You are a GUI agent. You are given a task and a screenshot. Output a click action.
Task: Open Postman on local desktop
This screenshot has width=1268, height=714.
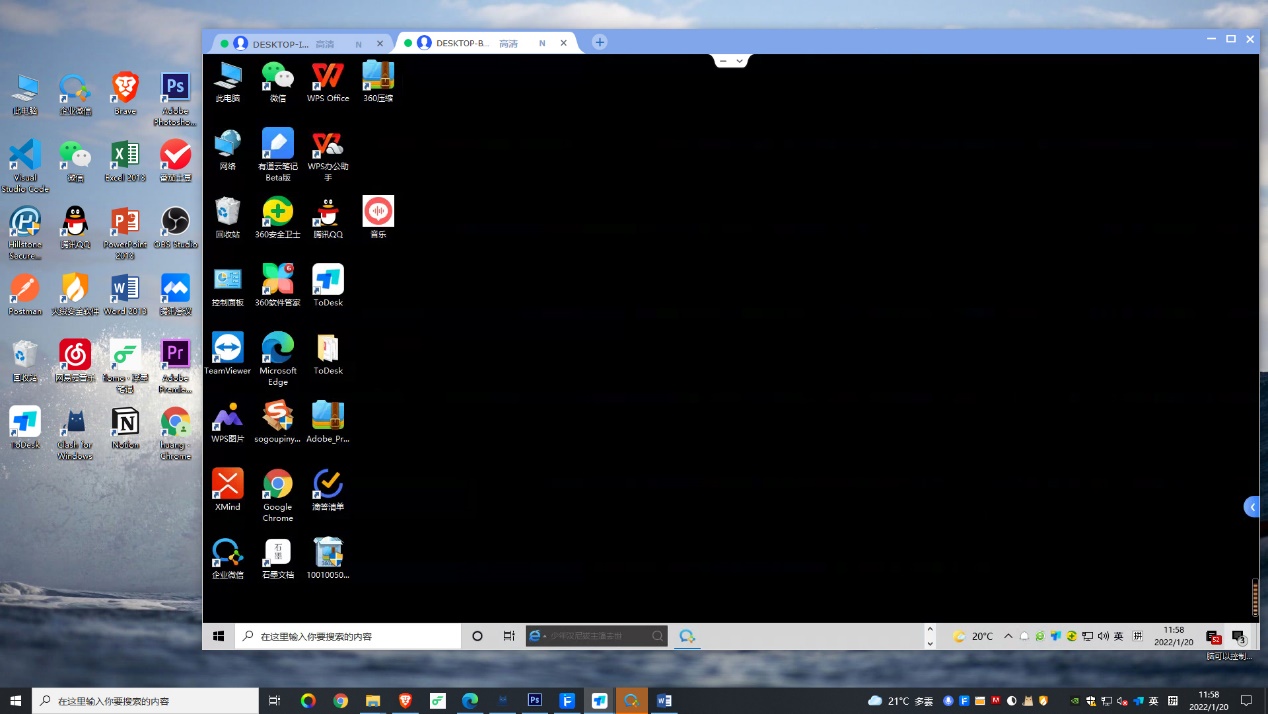click(25, 295)
